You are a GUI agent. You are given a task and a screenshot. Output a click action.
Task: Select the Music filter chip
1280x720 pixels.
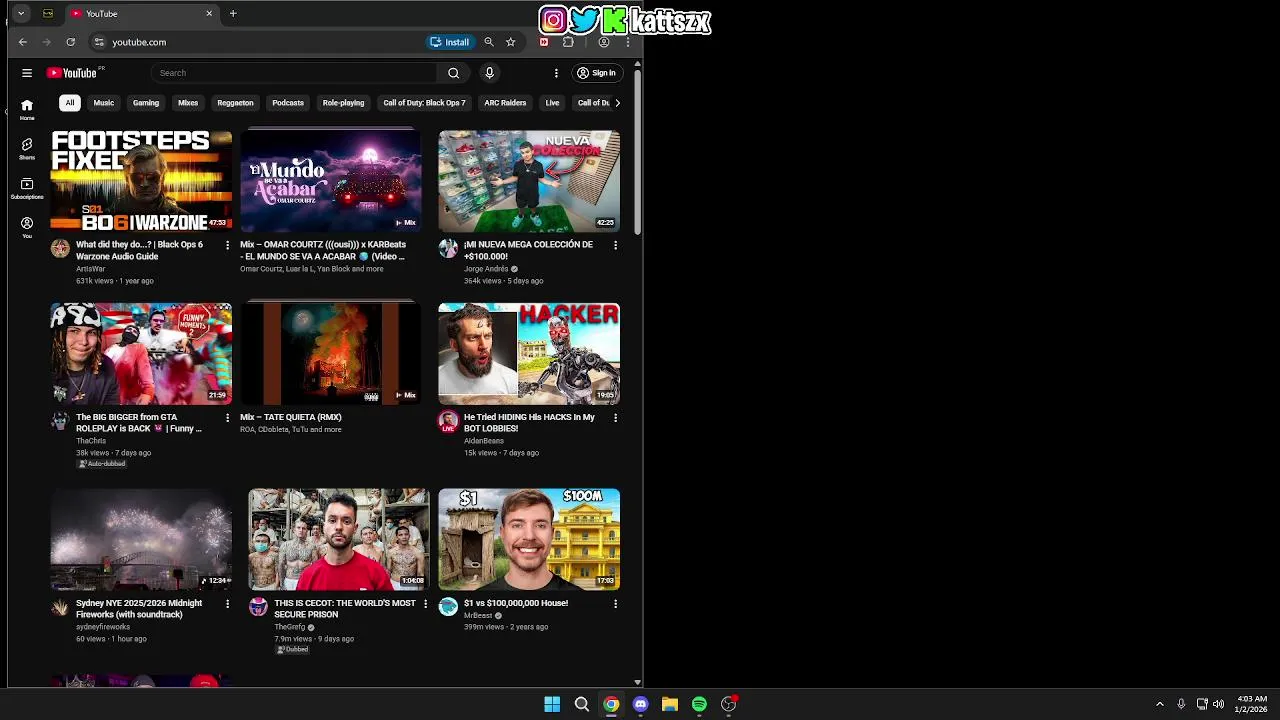(x=104, y=103)
